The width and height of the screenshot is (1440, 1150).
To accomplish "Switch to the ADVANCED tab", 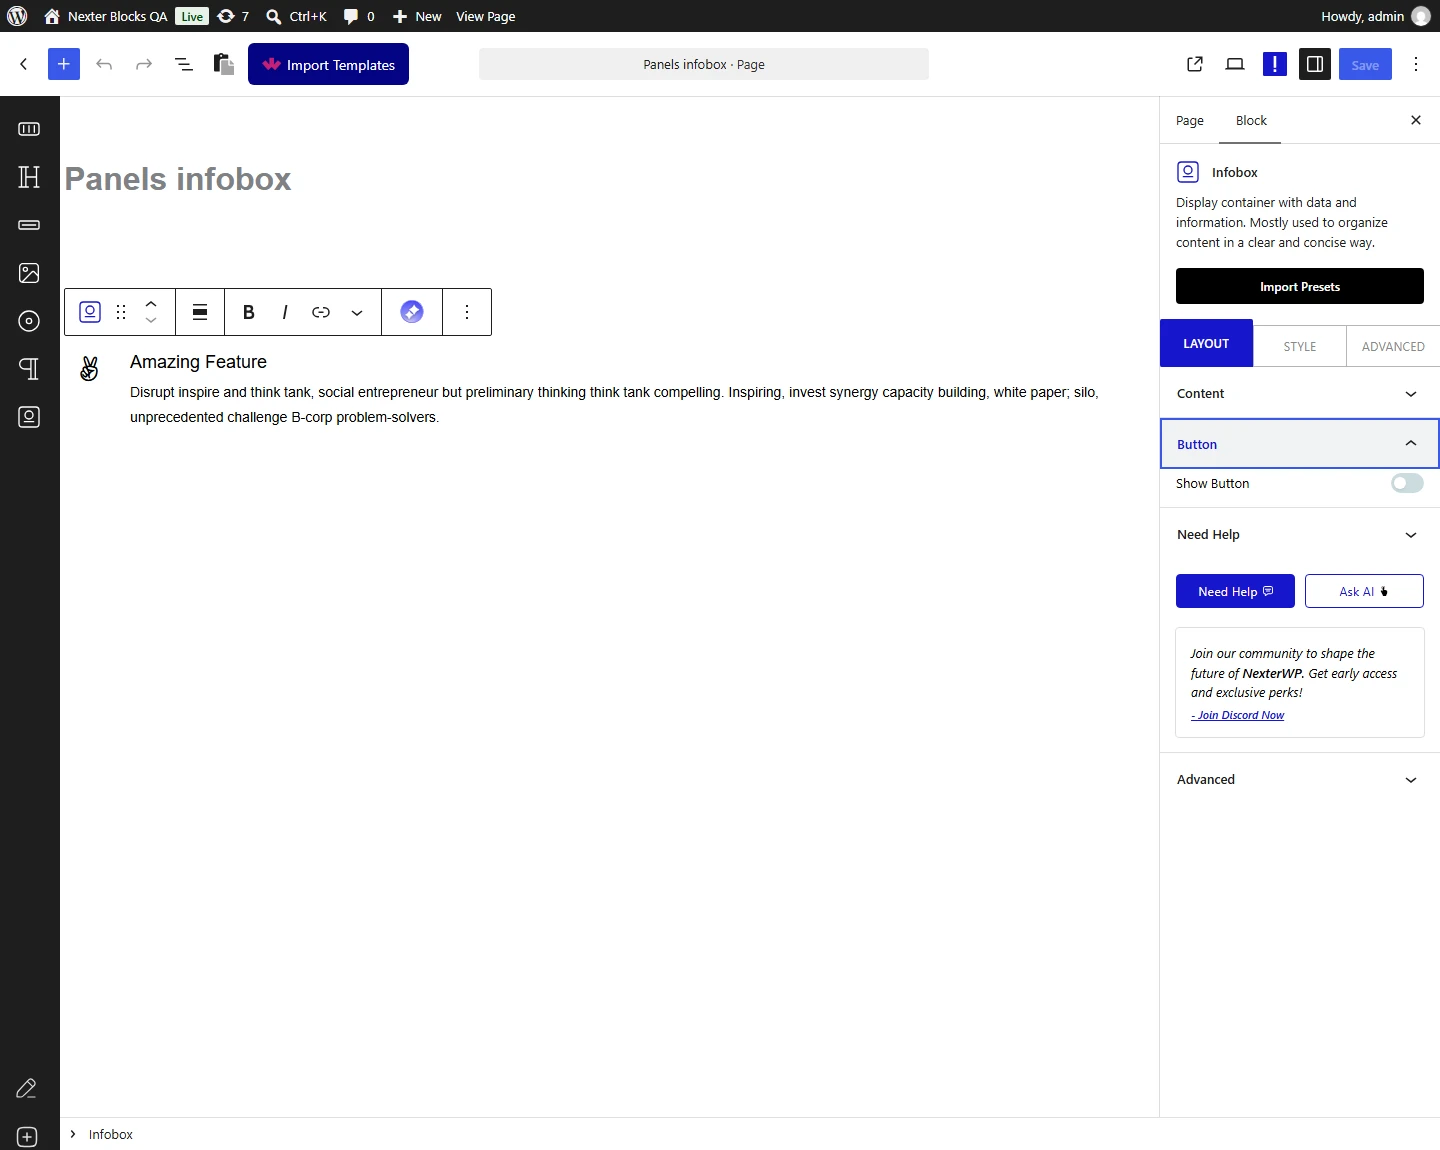I will (1393, 346).
